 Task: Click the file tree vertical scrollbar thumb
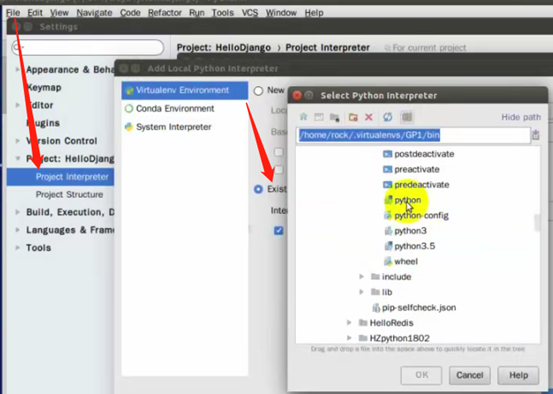(x=537, y=223)
